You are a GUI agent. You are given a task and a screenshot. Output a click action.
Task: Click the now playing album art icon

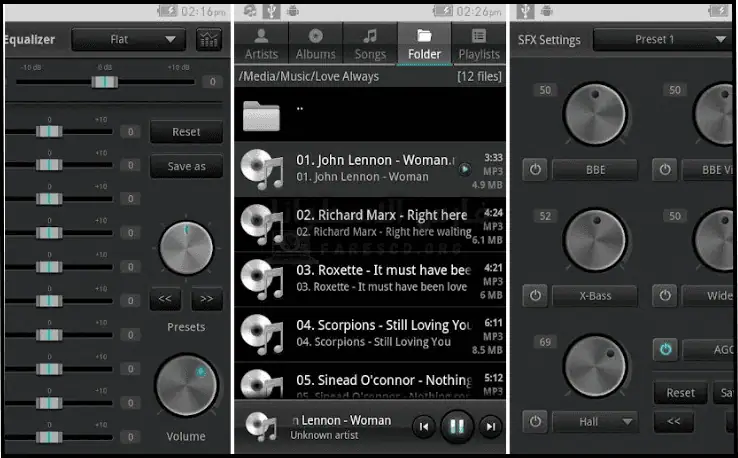tap(261, 427)
